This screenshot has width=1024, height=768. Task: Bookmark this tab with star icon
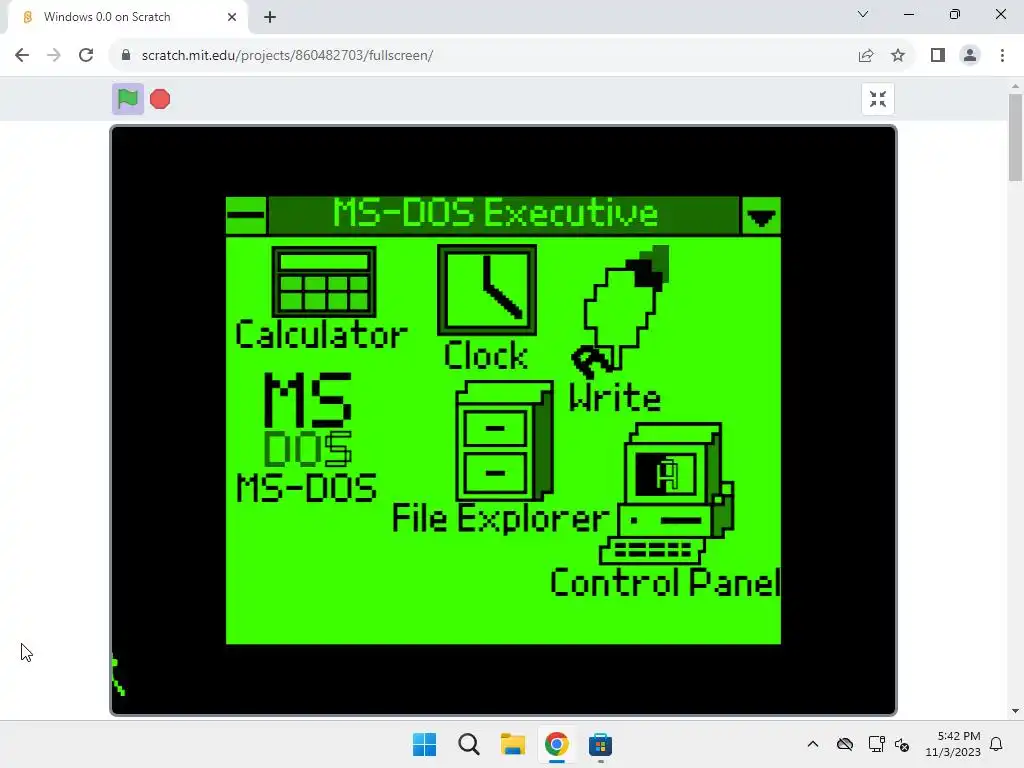898,56
